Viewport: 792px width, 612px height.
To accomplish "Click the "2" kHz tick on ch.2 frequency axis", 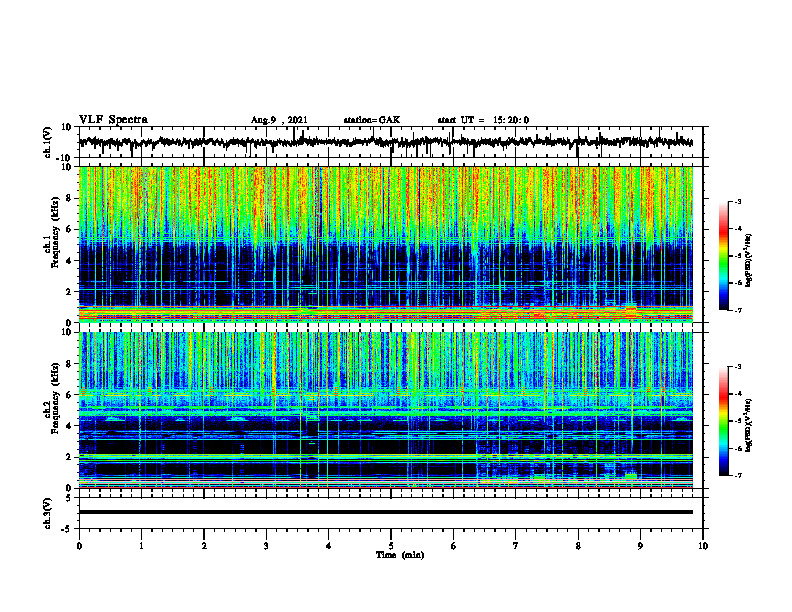I will (69, 457).
